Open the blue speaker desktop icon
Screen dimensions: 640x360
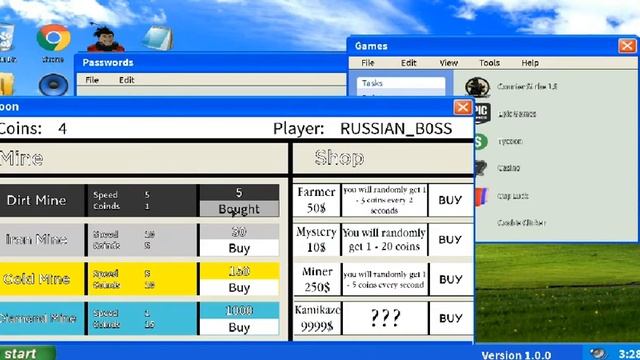(x=53, y=85)
